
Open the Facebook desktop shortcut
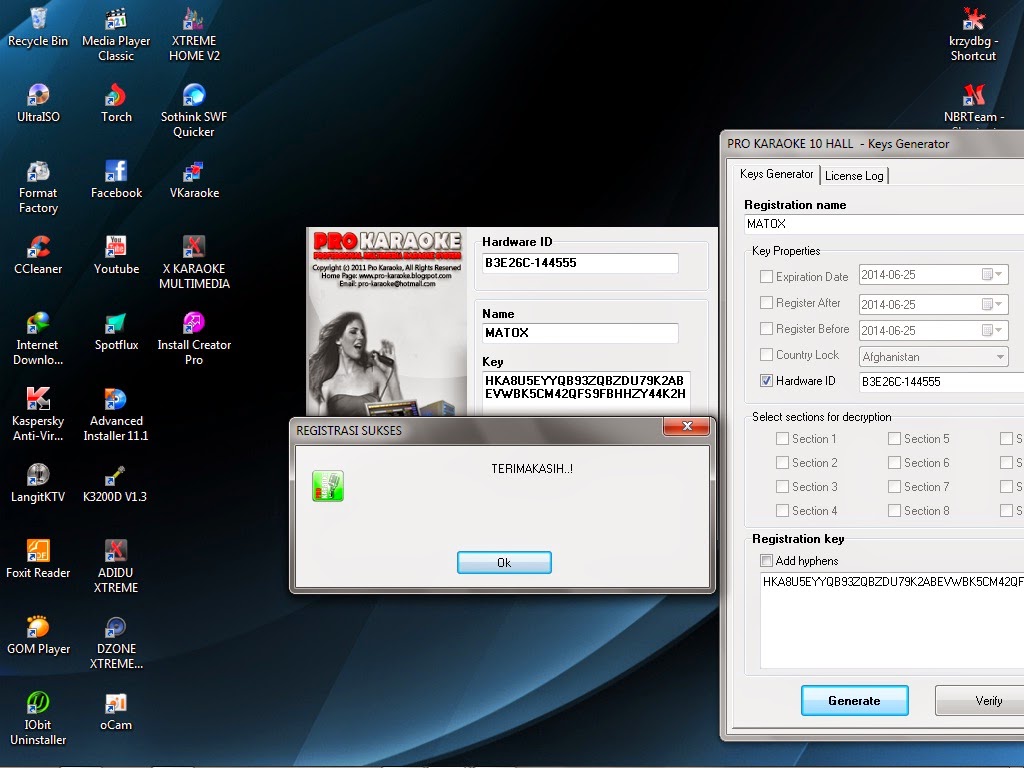coord(116,180)
